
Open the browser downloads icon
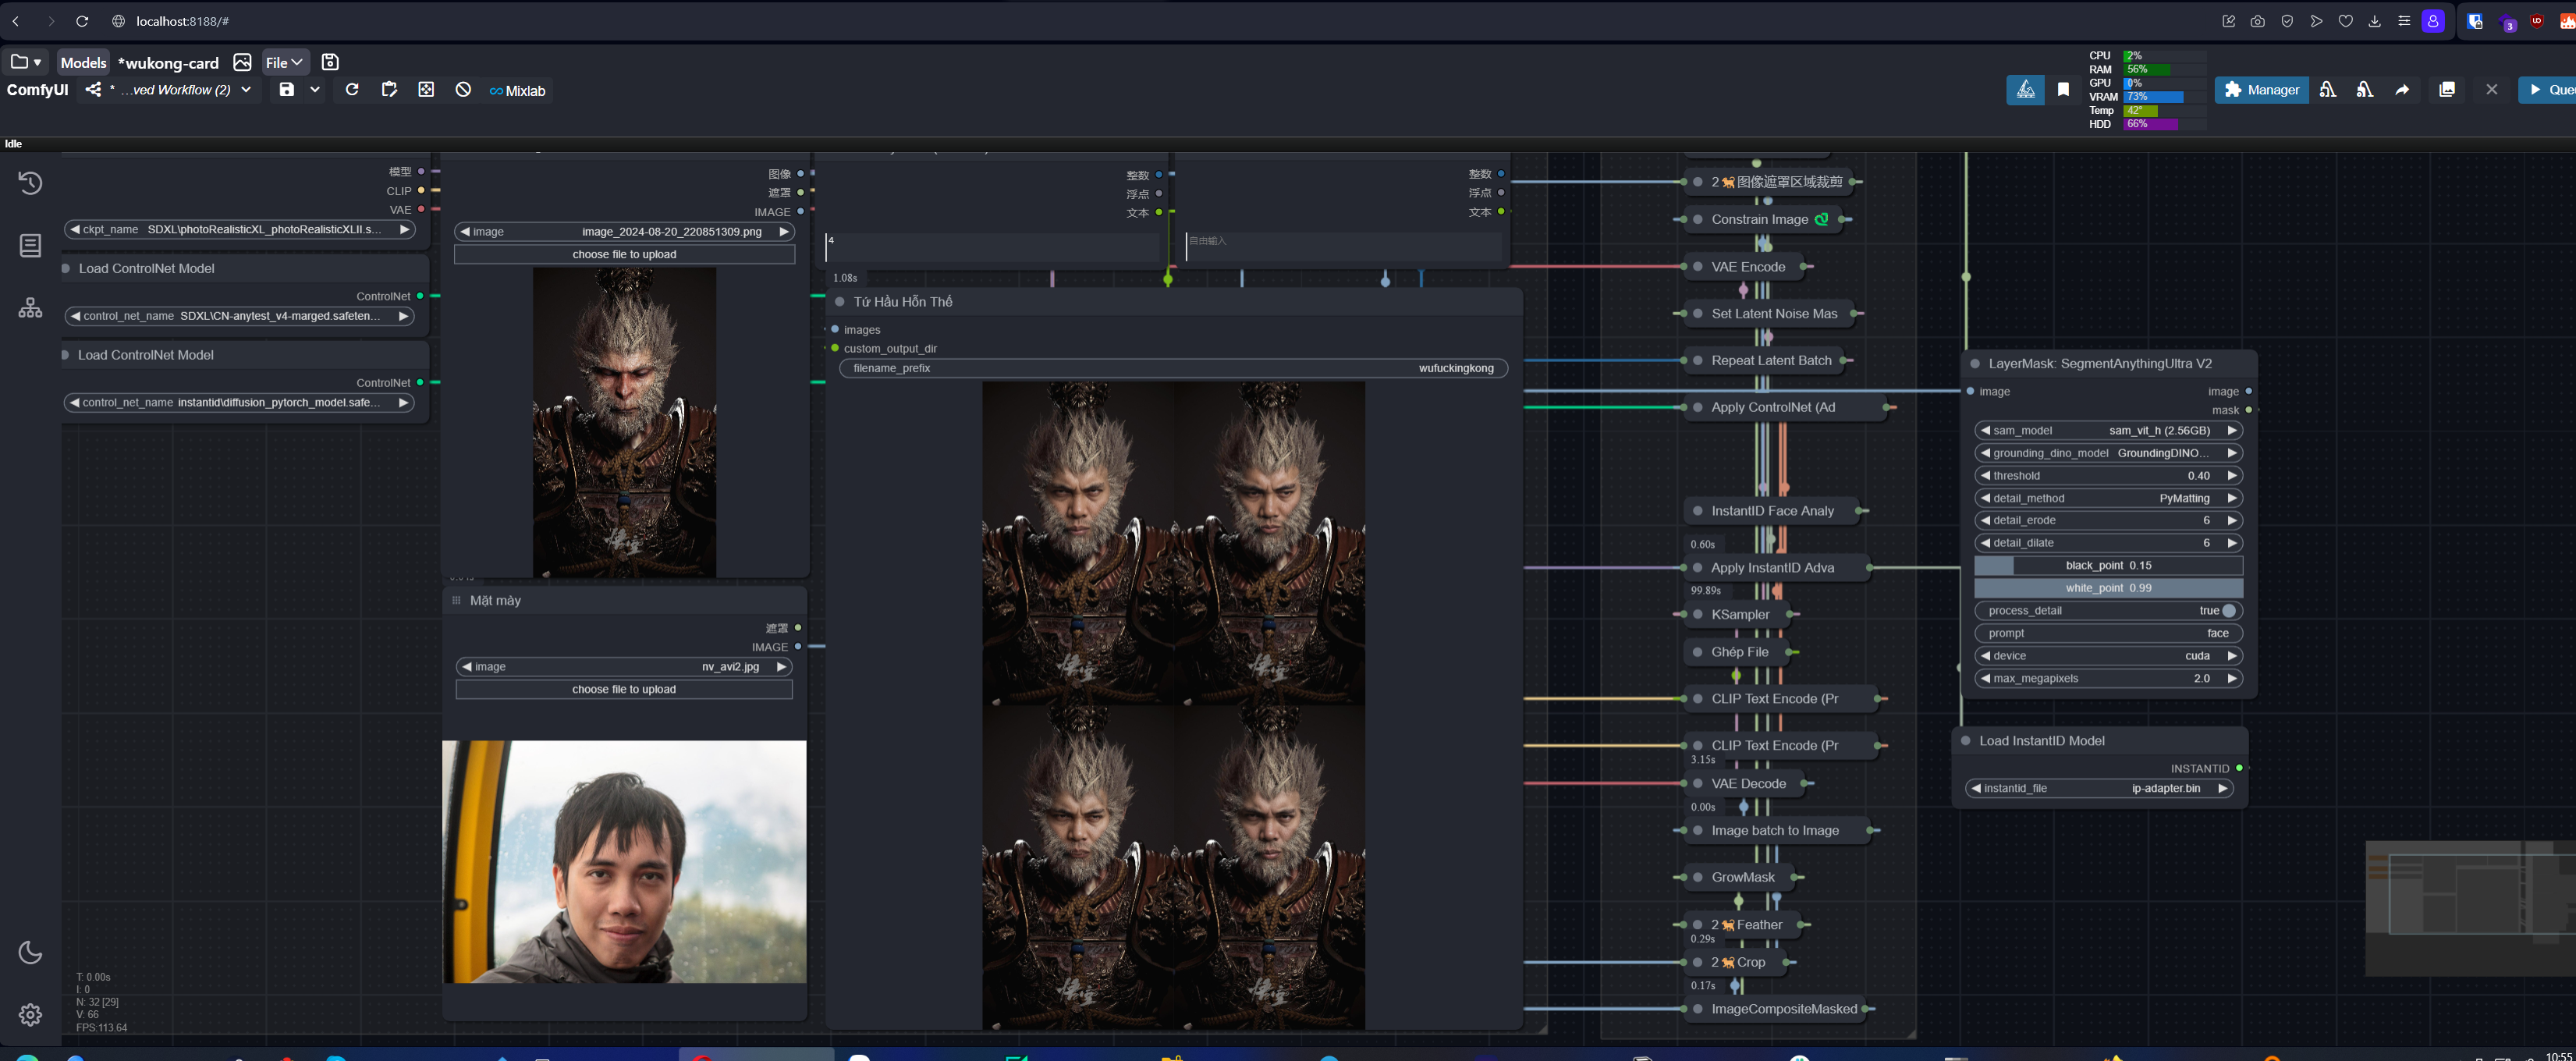point(2375,21)
